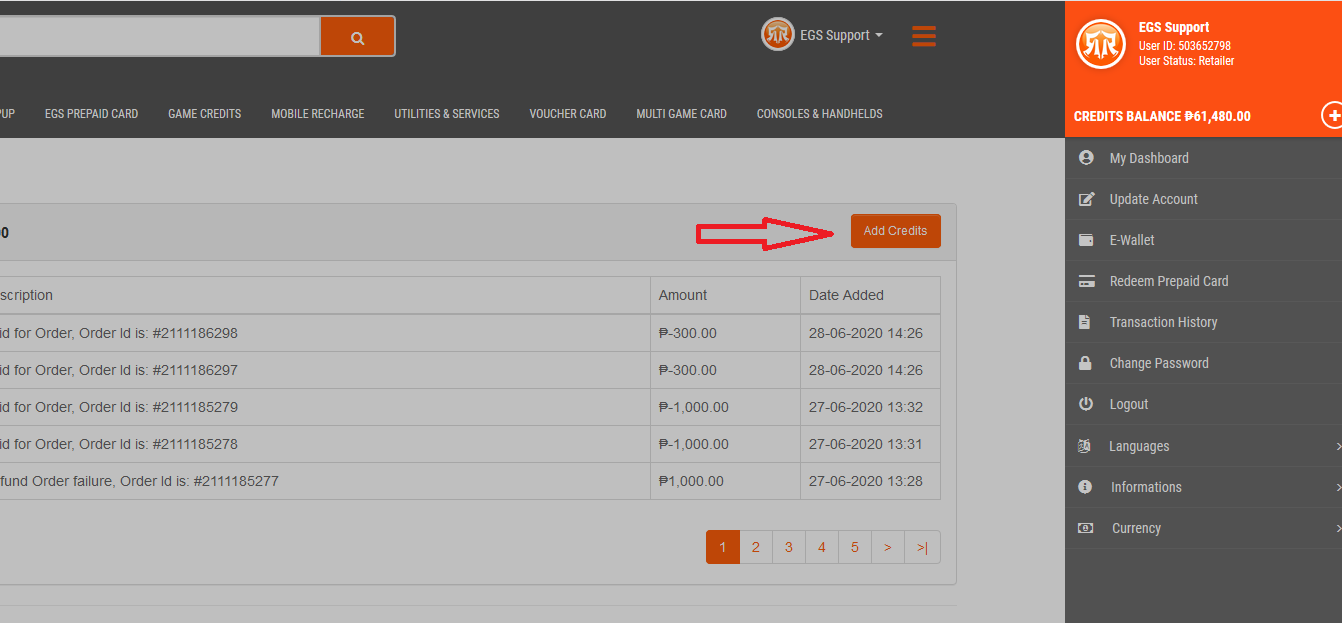Screen dimensions: 1342x623
Task: Open Utilities & Services category
Action: pos(446,114)
